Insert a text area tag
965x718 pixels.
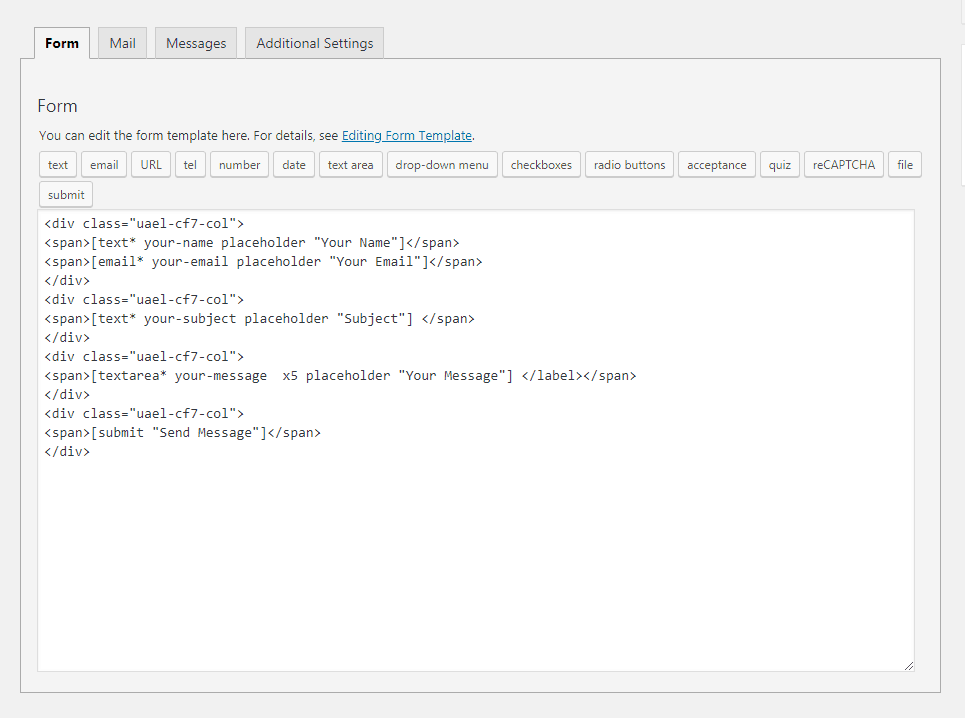350,165
